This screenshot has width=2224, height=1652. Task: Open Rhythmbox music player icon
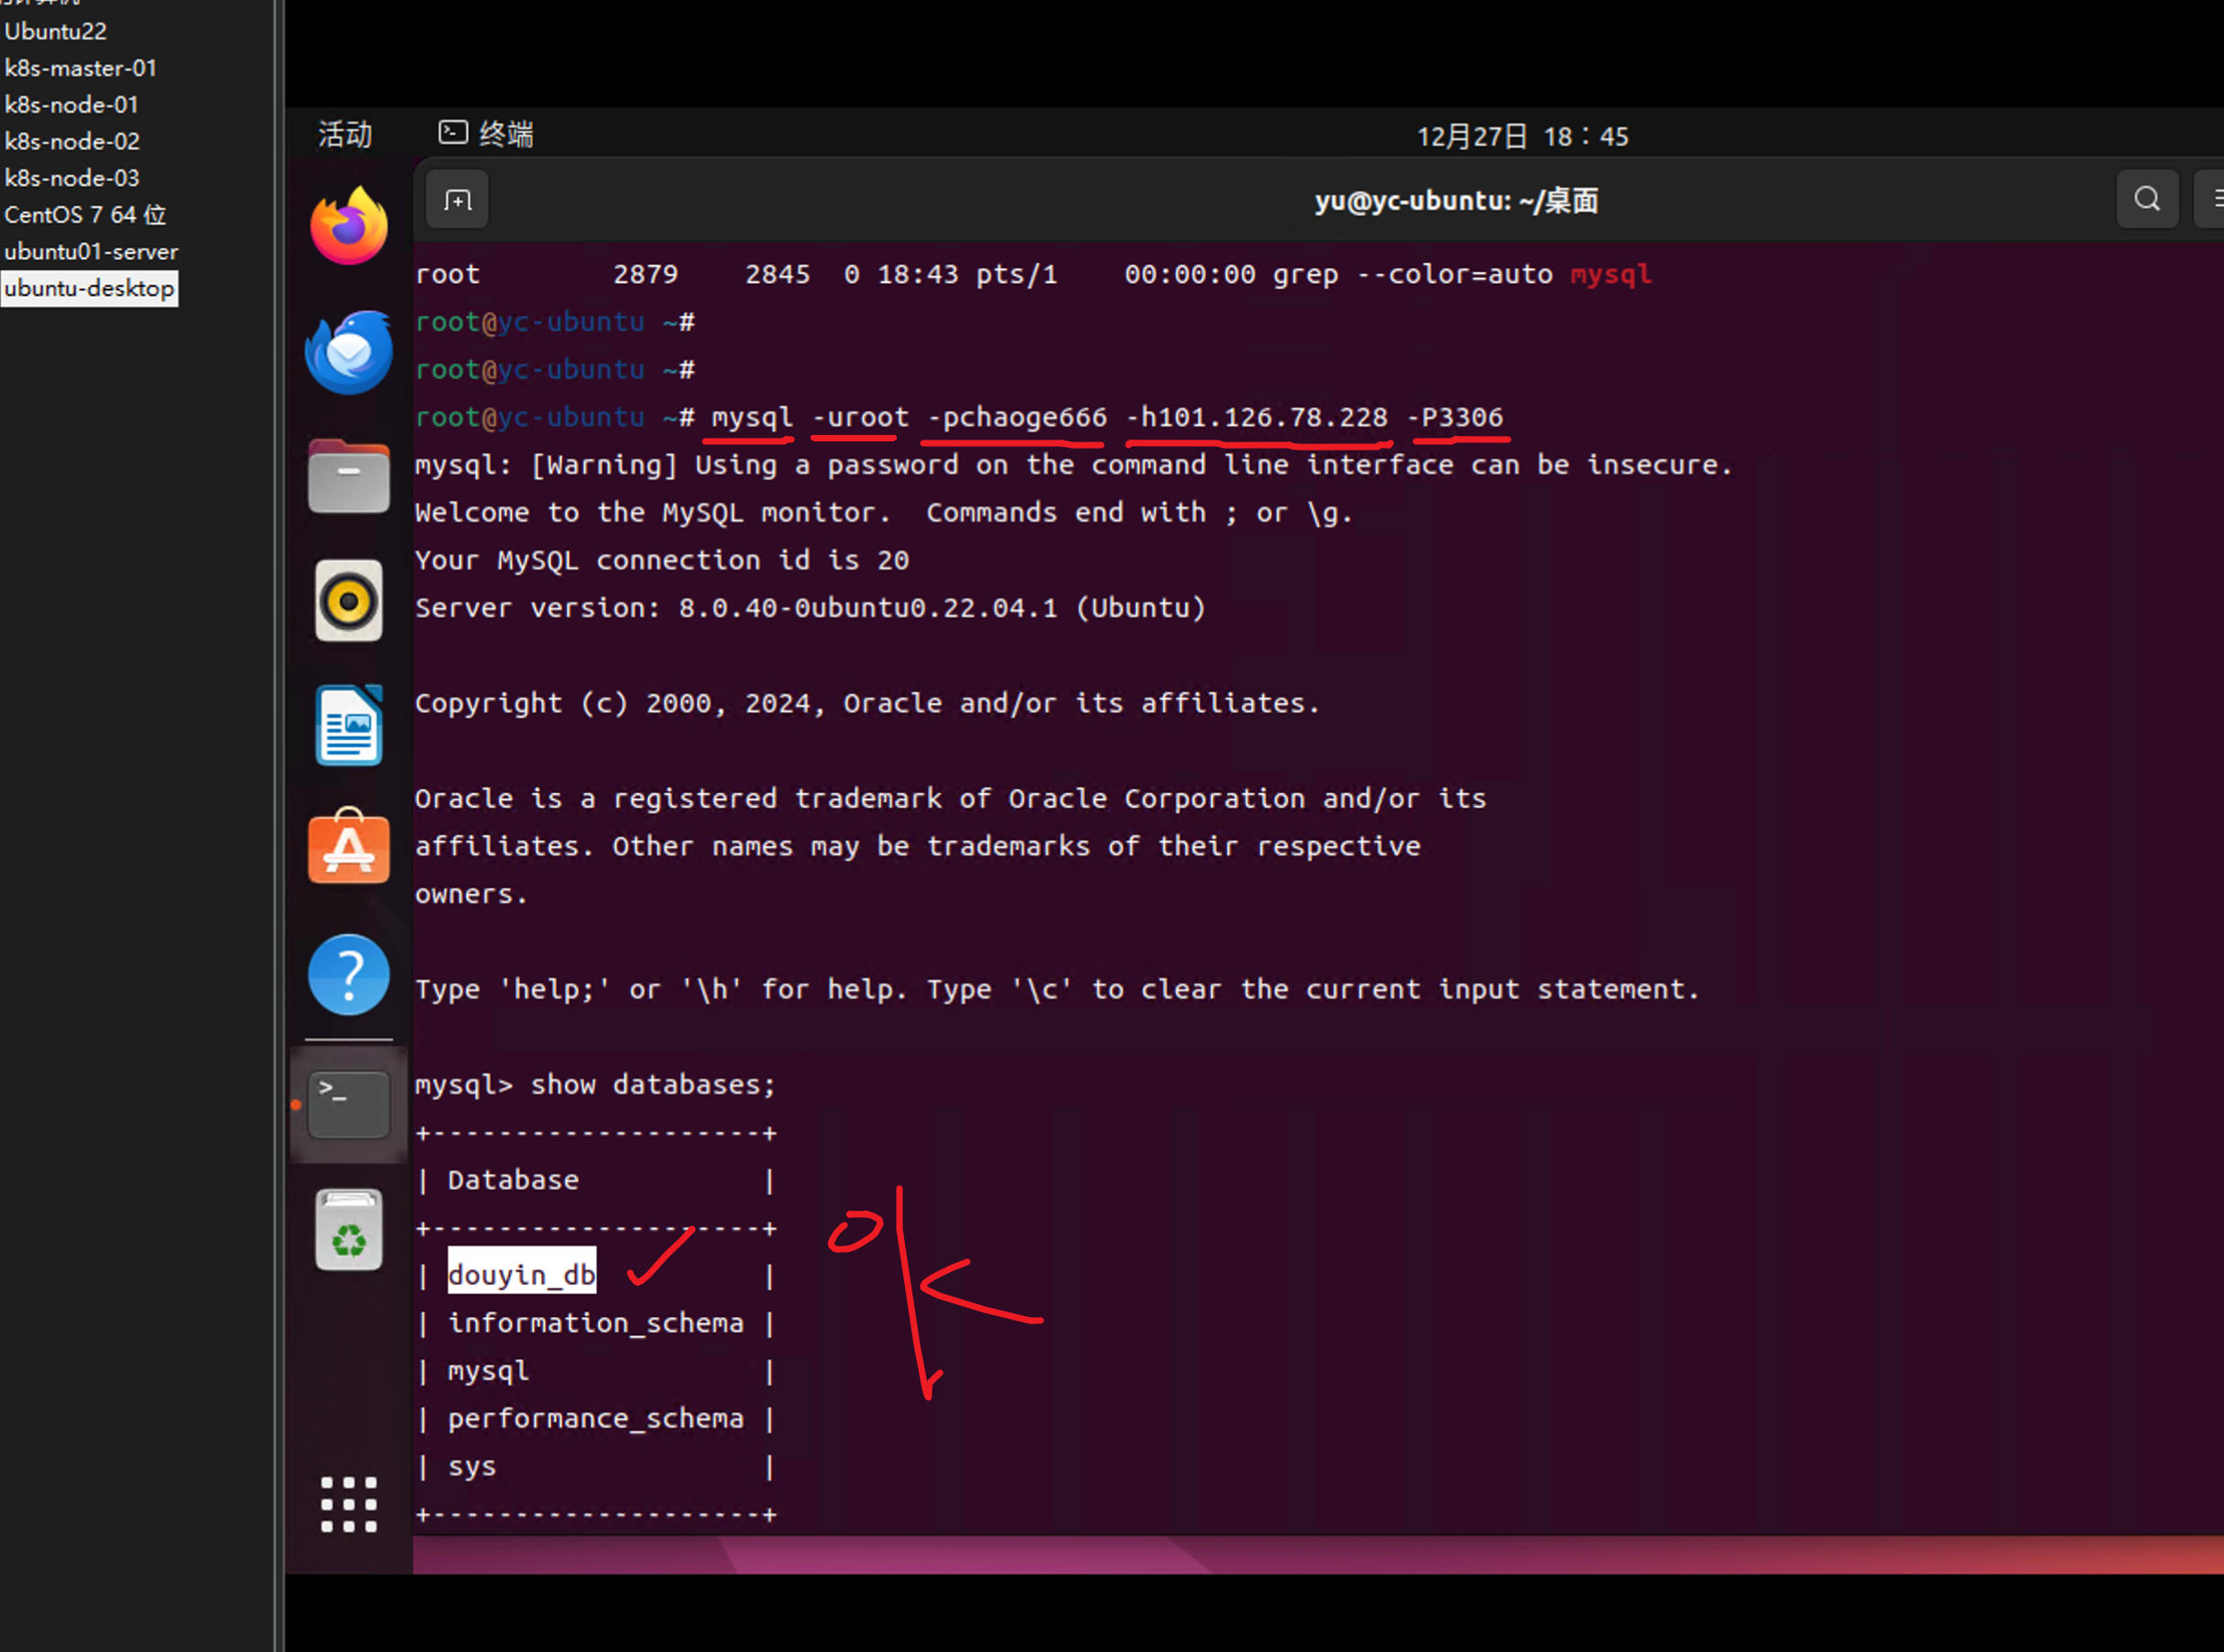[x=348, y=601]
